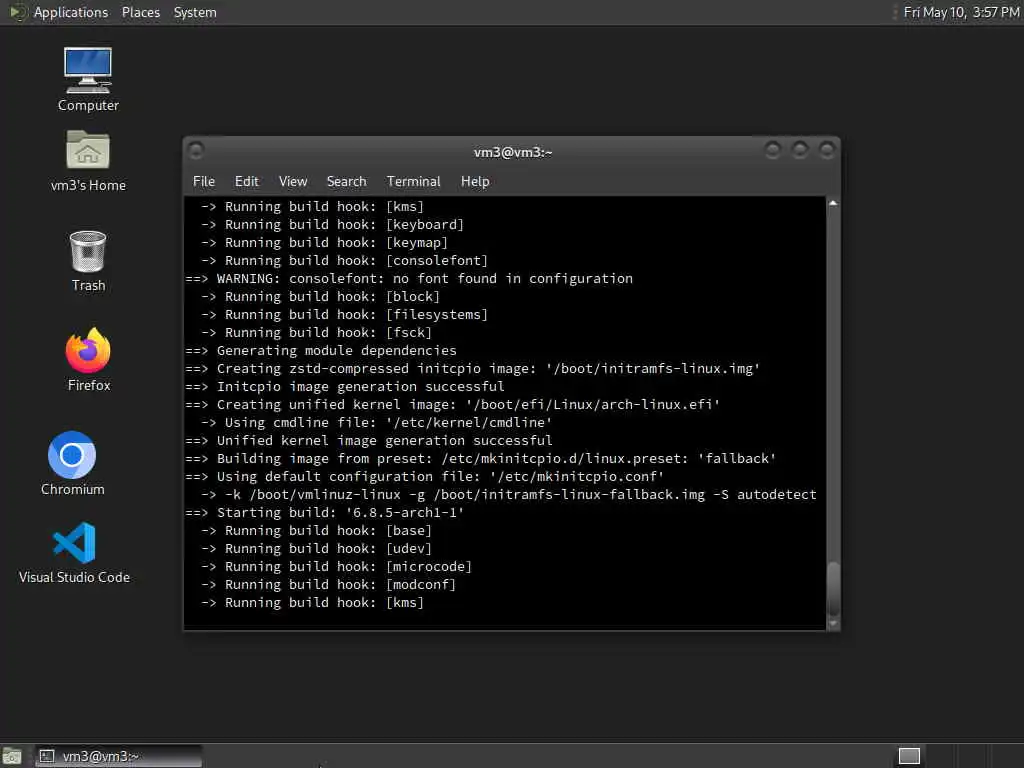Click 'Initcpio image generation successful' line

(345, 387)
